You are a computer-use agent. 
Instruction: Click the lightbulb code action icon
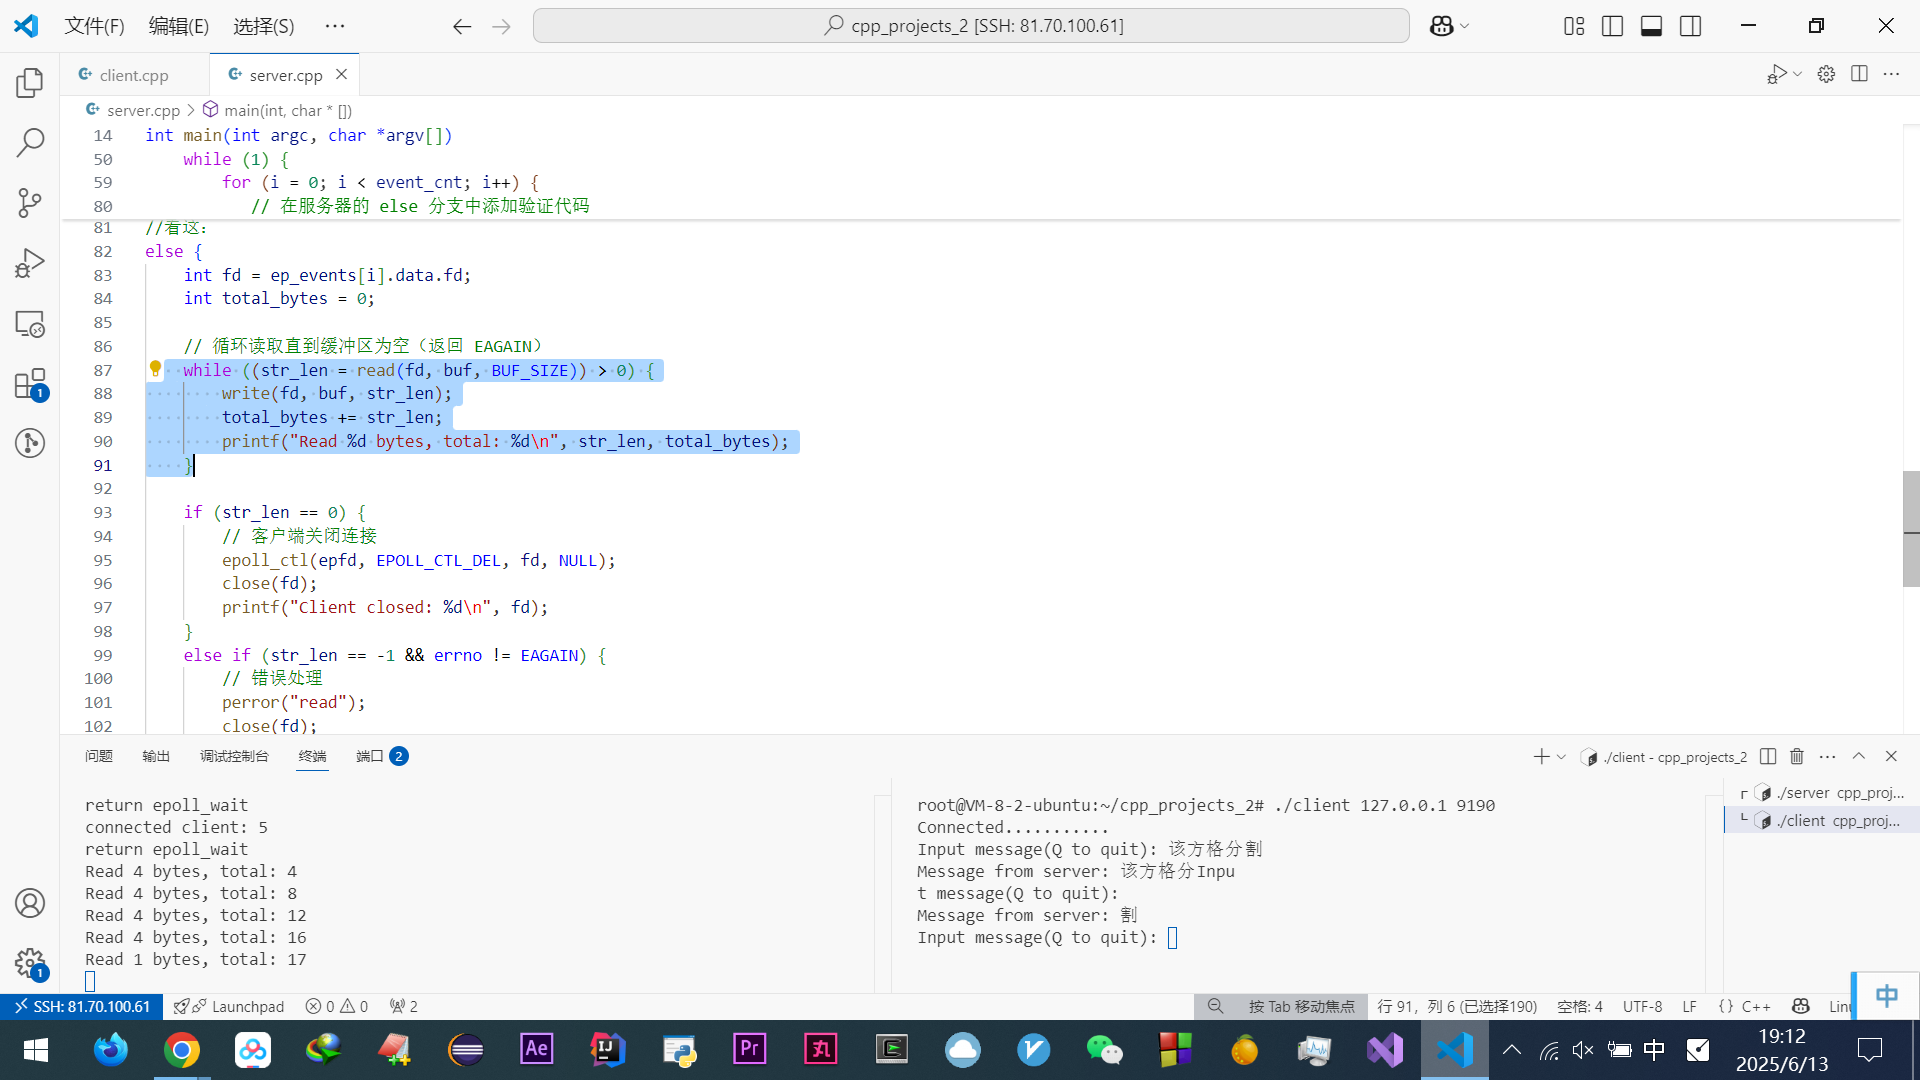point(155,369)
